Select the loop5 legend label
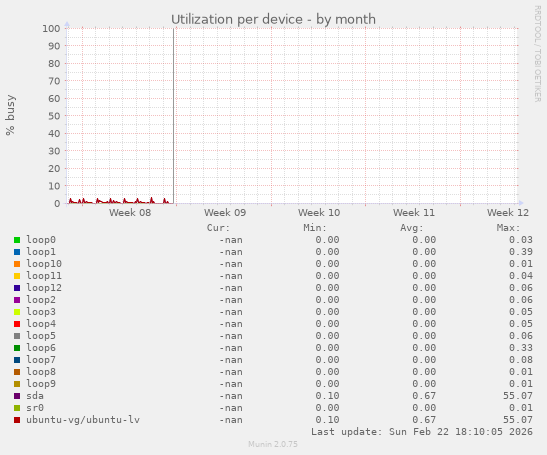Image resolution: width=547 pixels, height=455 pixels. click(41, 336)
